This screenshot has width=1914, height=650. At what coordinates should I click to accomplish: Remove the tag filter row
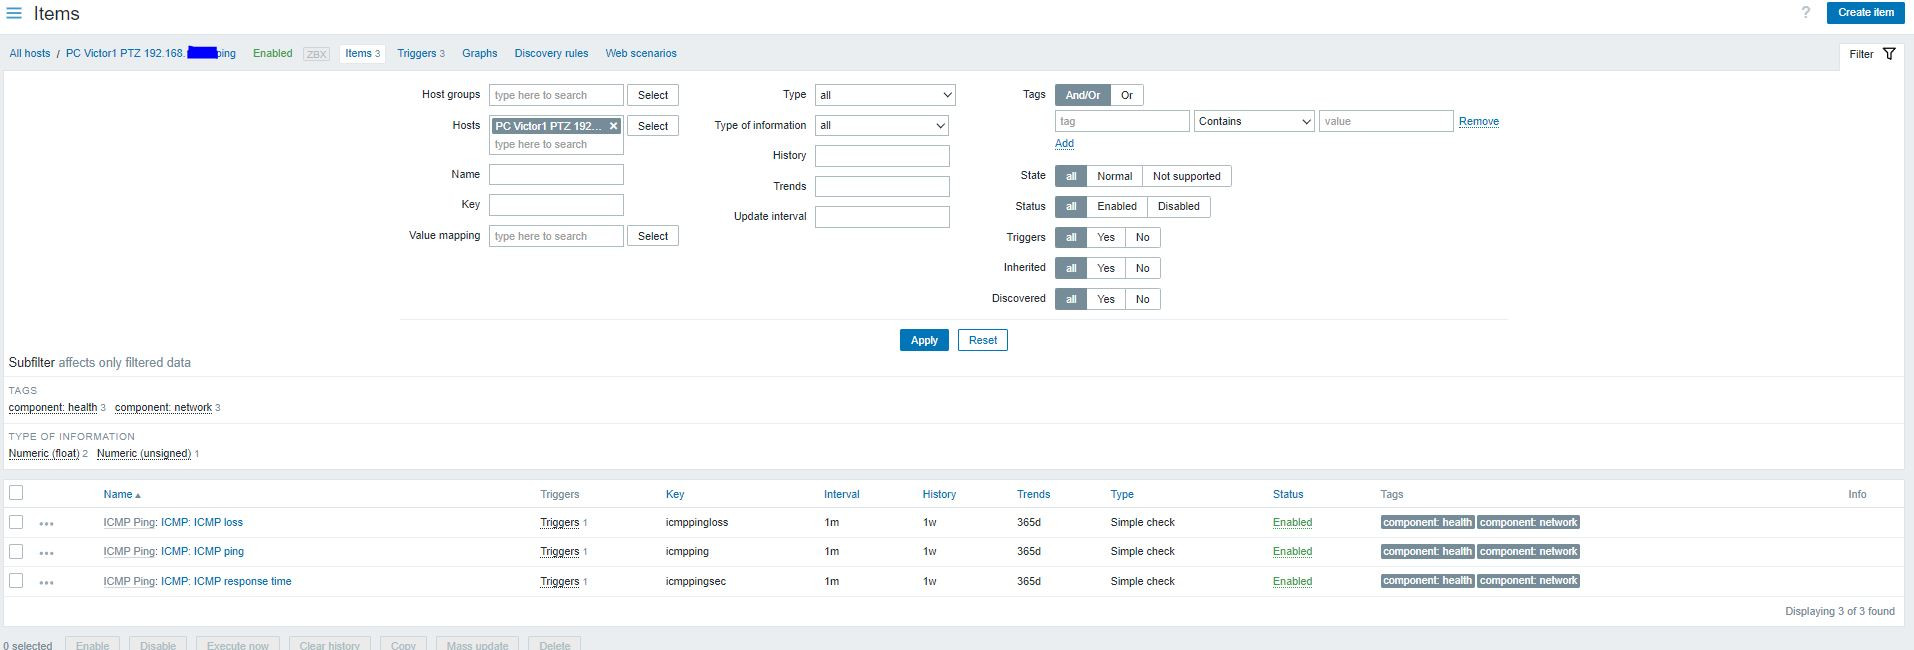(x=1478, y=122)
